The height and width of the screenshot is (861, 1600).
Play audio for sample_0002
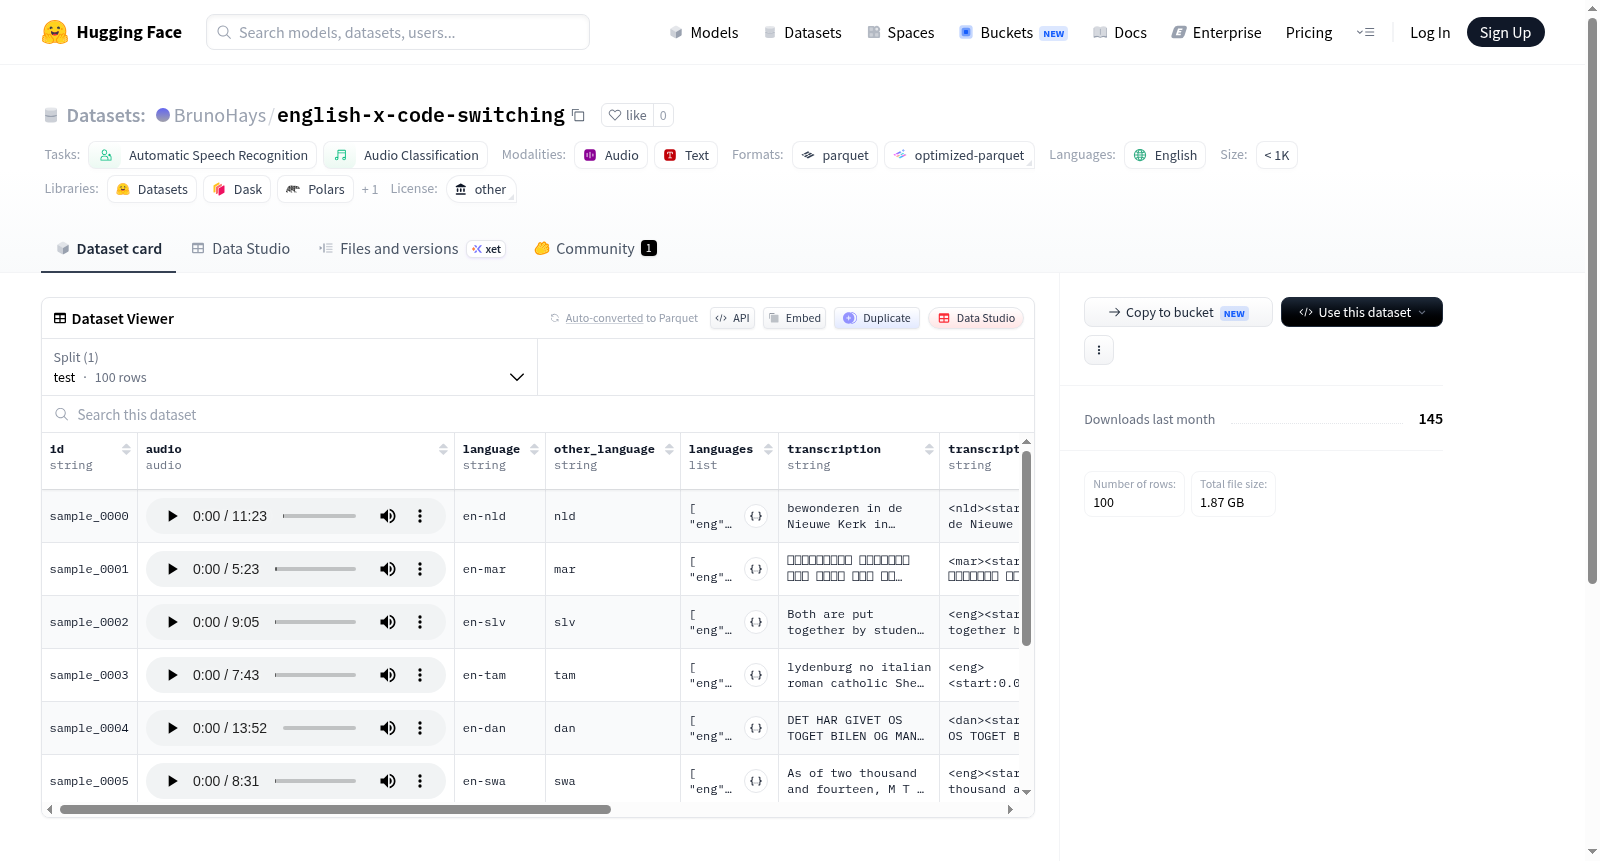pyautogui.click(x=172, y=622)
